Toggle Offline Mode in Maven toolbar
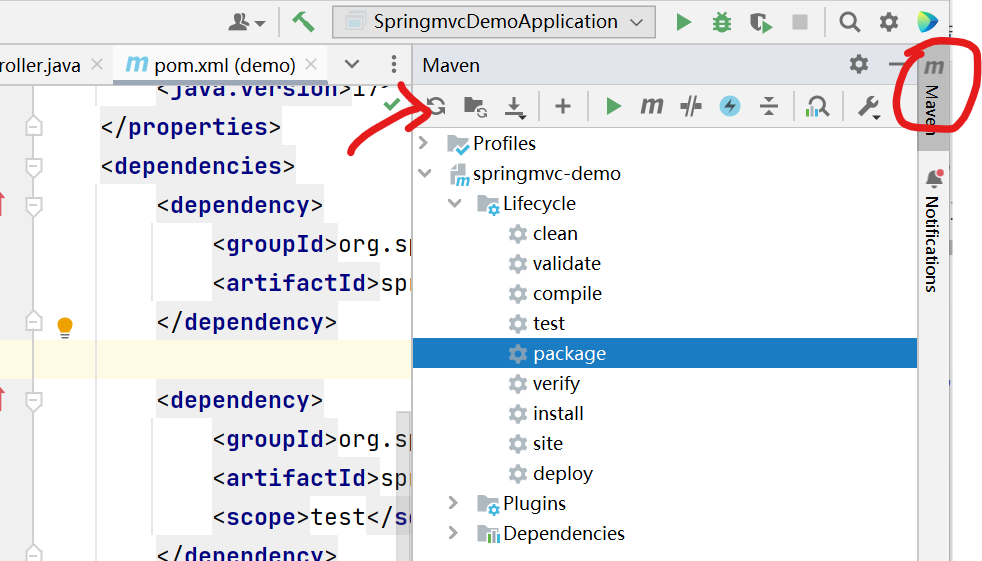The width and height of the screenshot is (982, 561). tap(691, 106)
